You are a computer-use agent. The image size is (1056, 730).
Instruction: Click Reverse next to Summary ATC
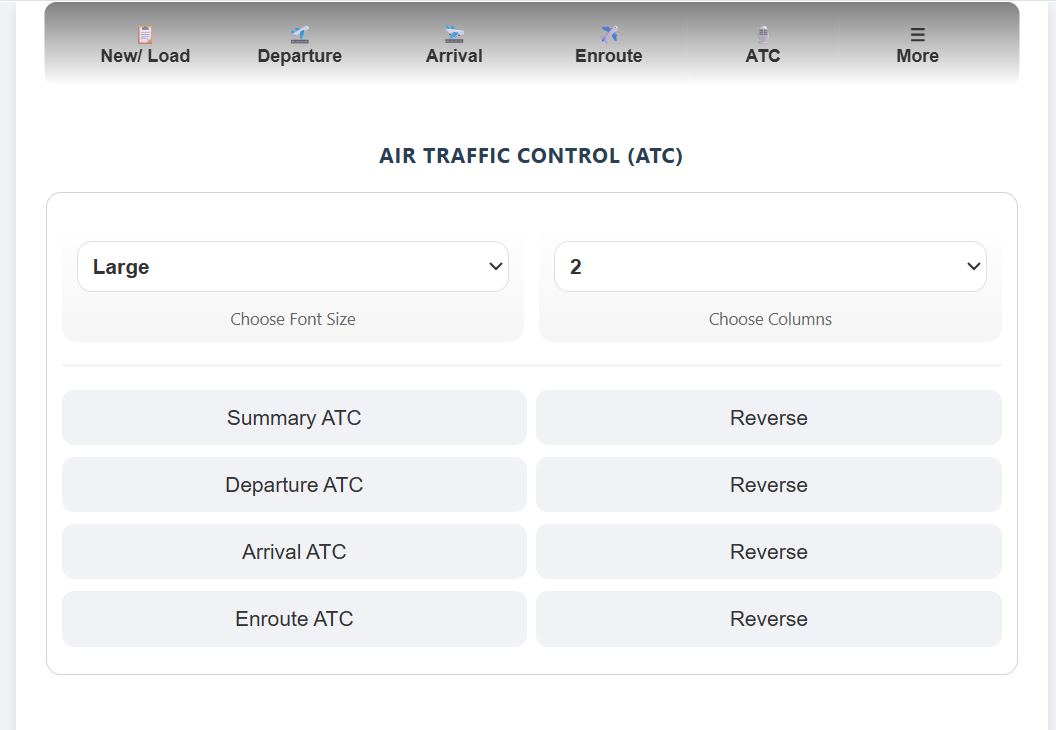pyautogui.click(x=768, y=418)
